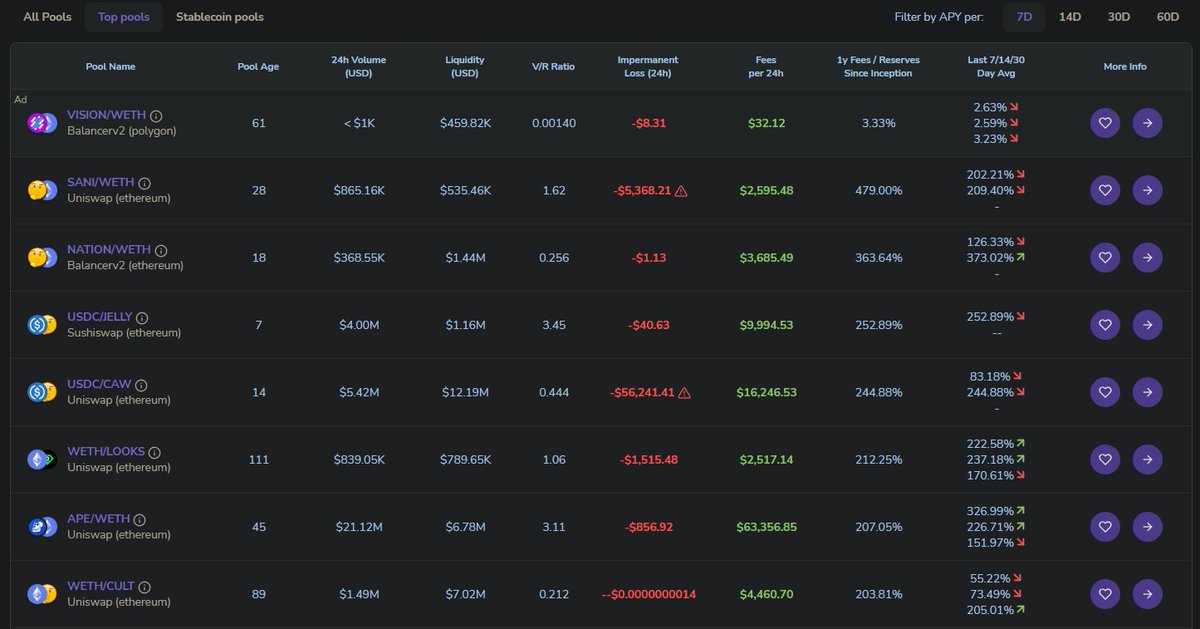Open the WETH/CULT pool link
Image resolution: width=1200 pixels, height=629 pixels.
[x=100, y=587]
